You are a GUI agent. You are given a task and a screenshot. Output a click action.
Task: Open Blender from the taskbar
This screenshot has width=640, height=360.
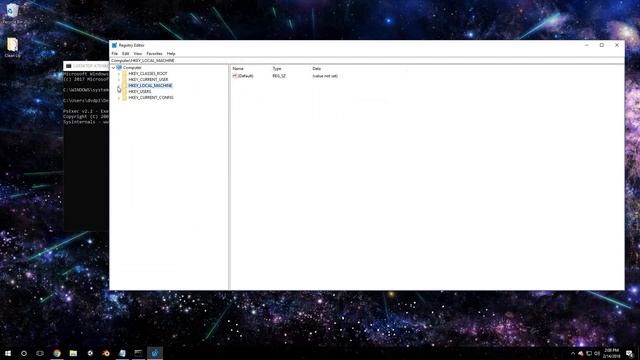(106, 353)
